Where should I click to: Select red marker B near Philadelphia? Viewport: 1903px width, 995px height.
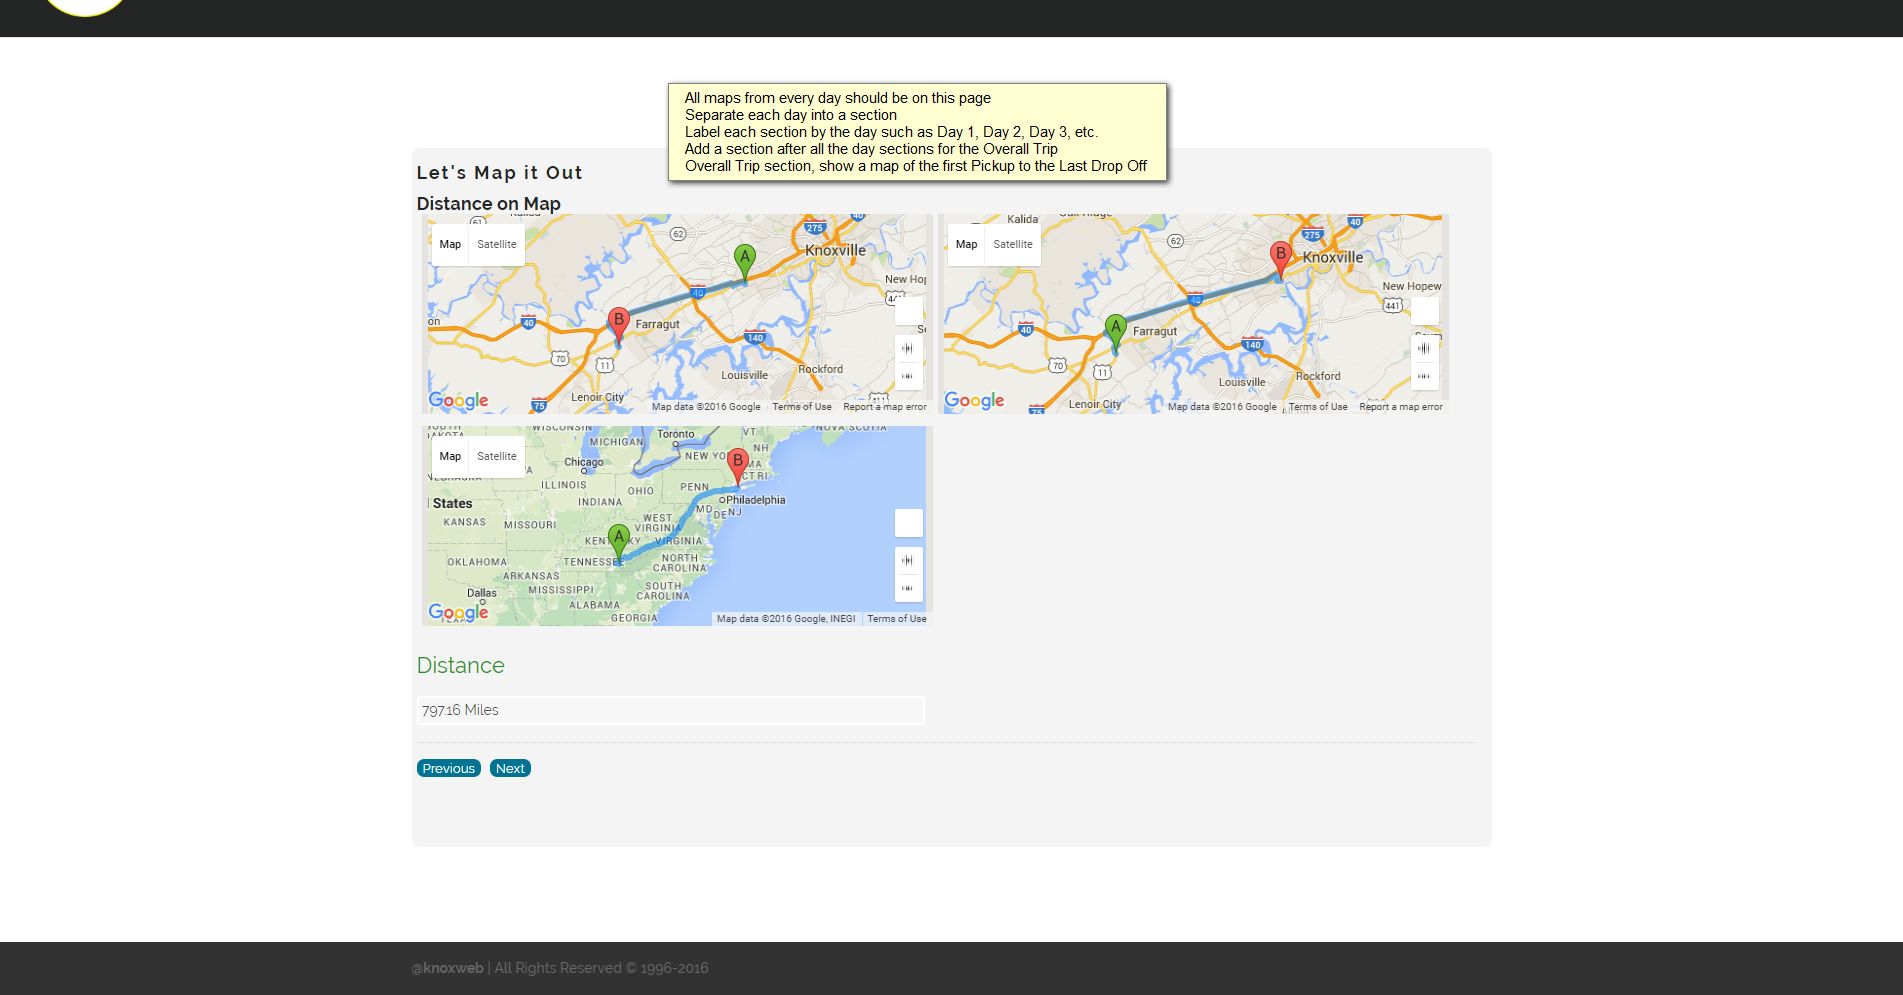[x=738, y=468]
